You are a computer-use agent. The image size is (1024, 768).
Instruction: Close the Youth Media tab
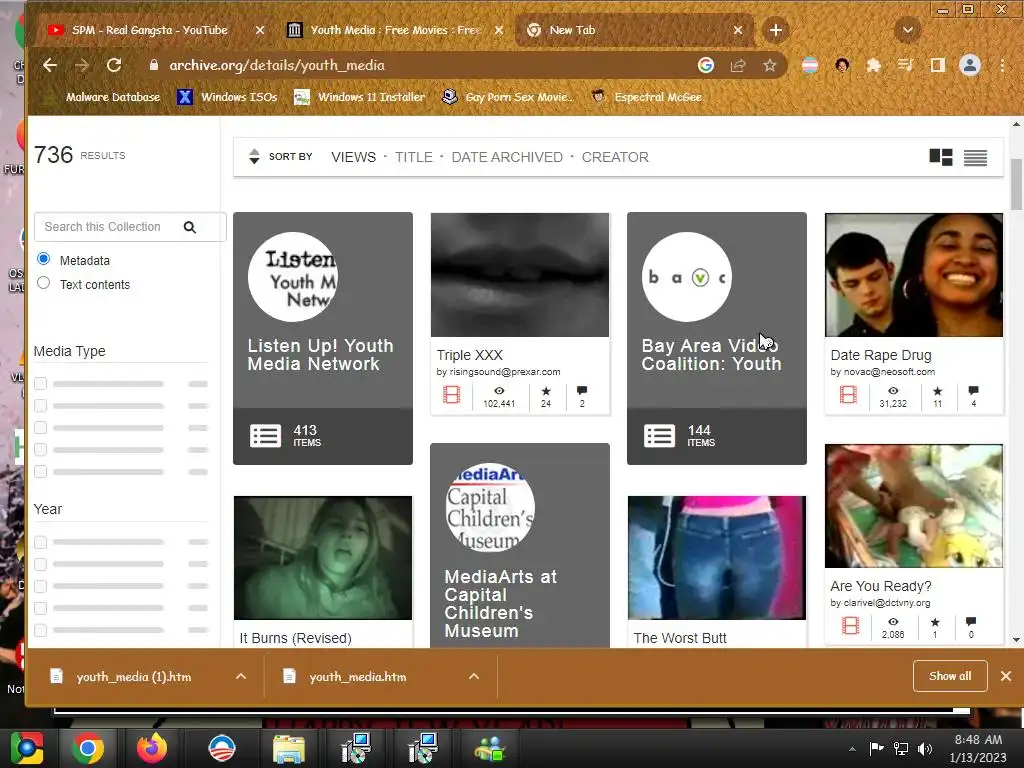[x=499, y=30]
